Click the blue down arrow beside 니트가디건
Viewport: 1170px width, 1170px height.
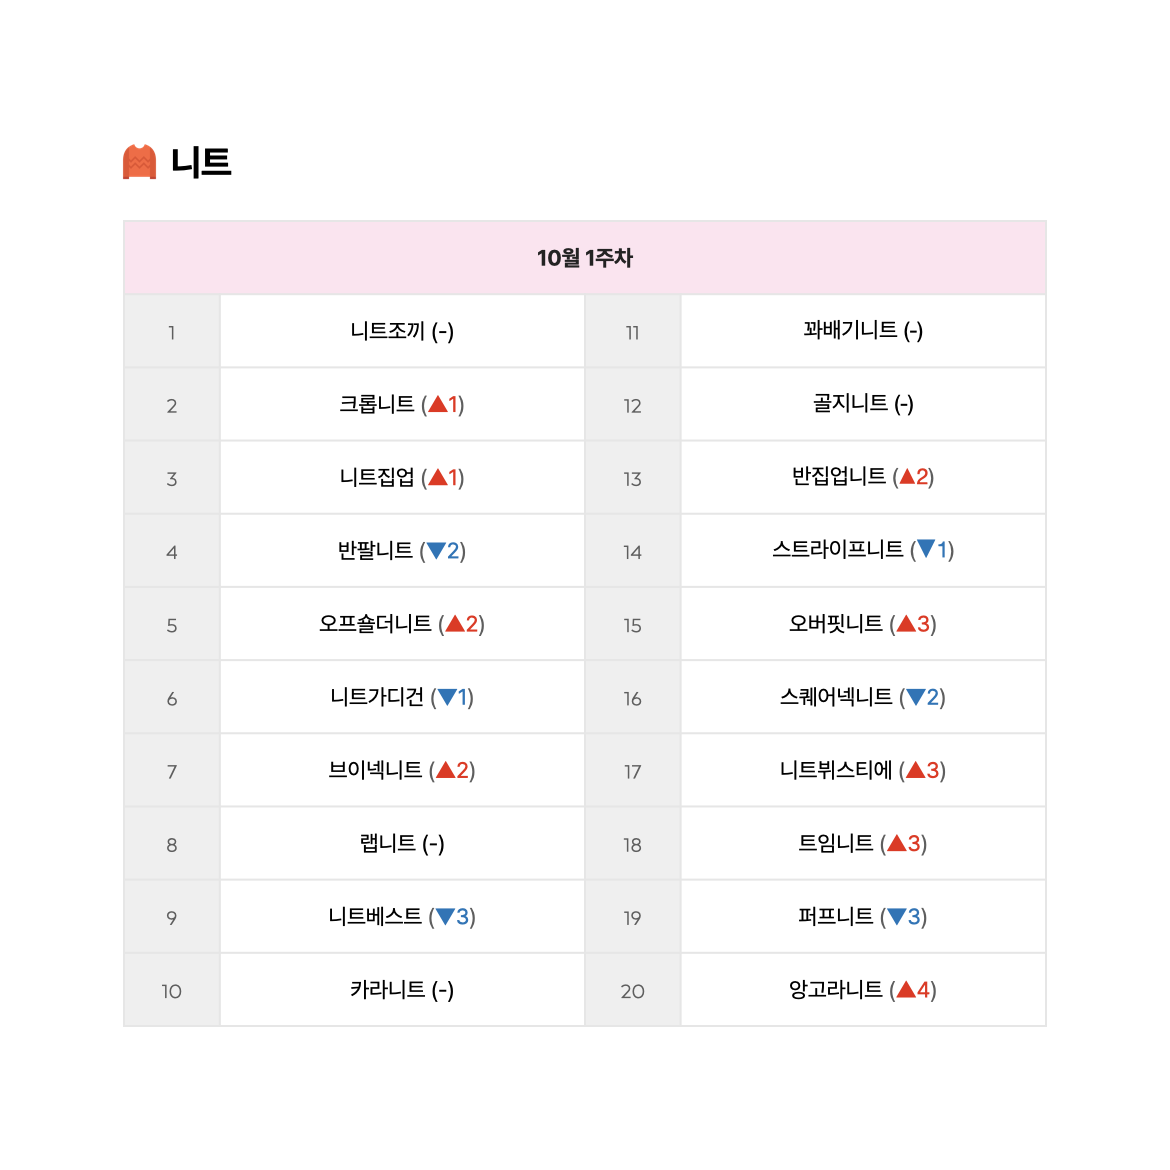pos(447,698)
